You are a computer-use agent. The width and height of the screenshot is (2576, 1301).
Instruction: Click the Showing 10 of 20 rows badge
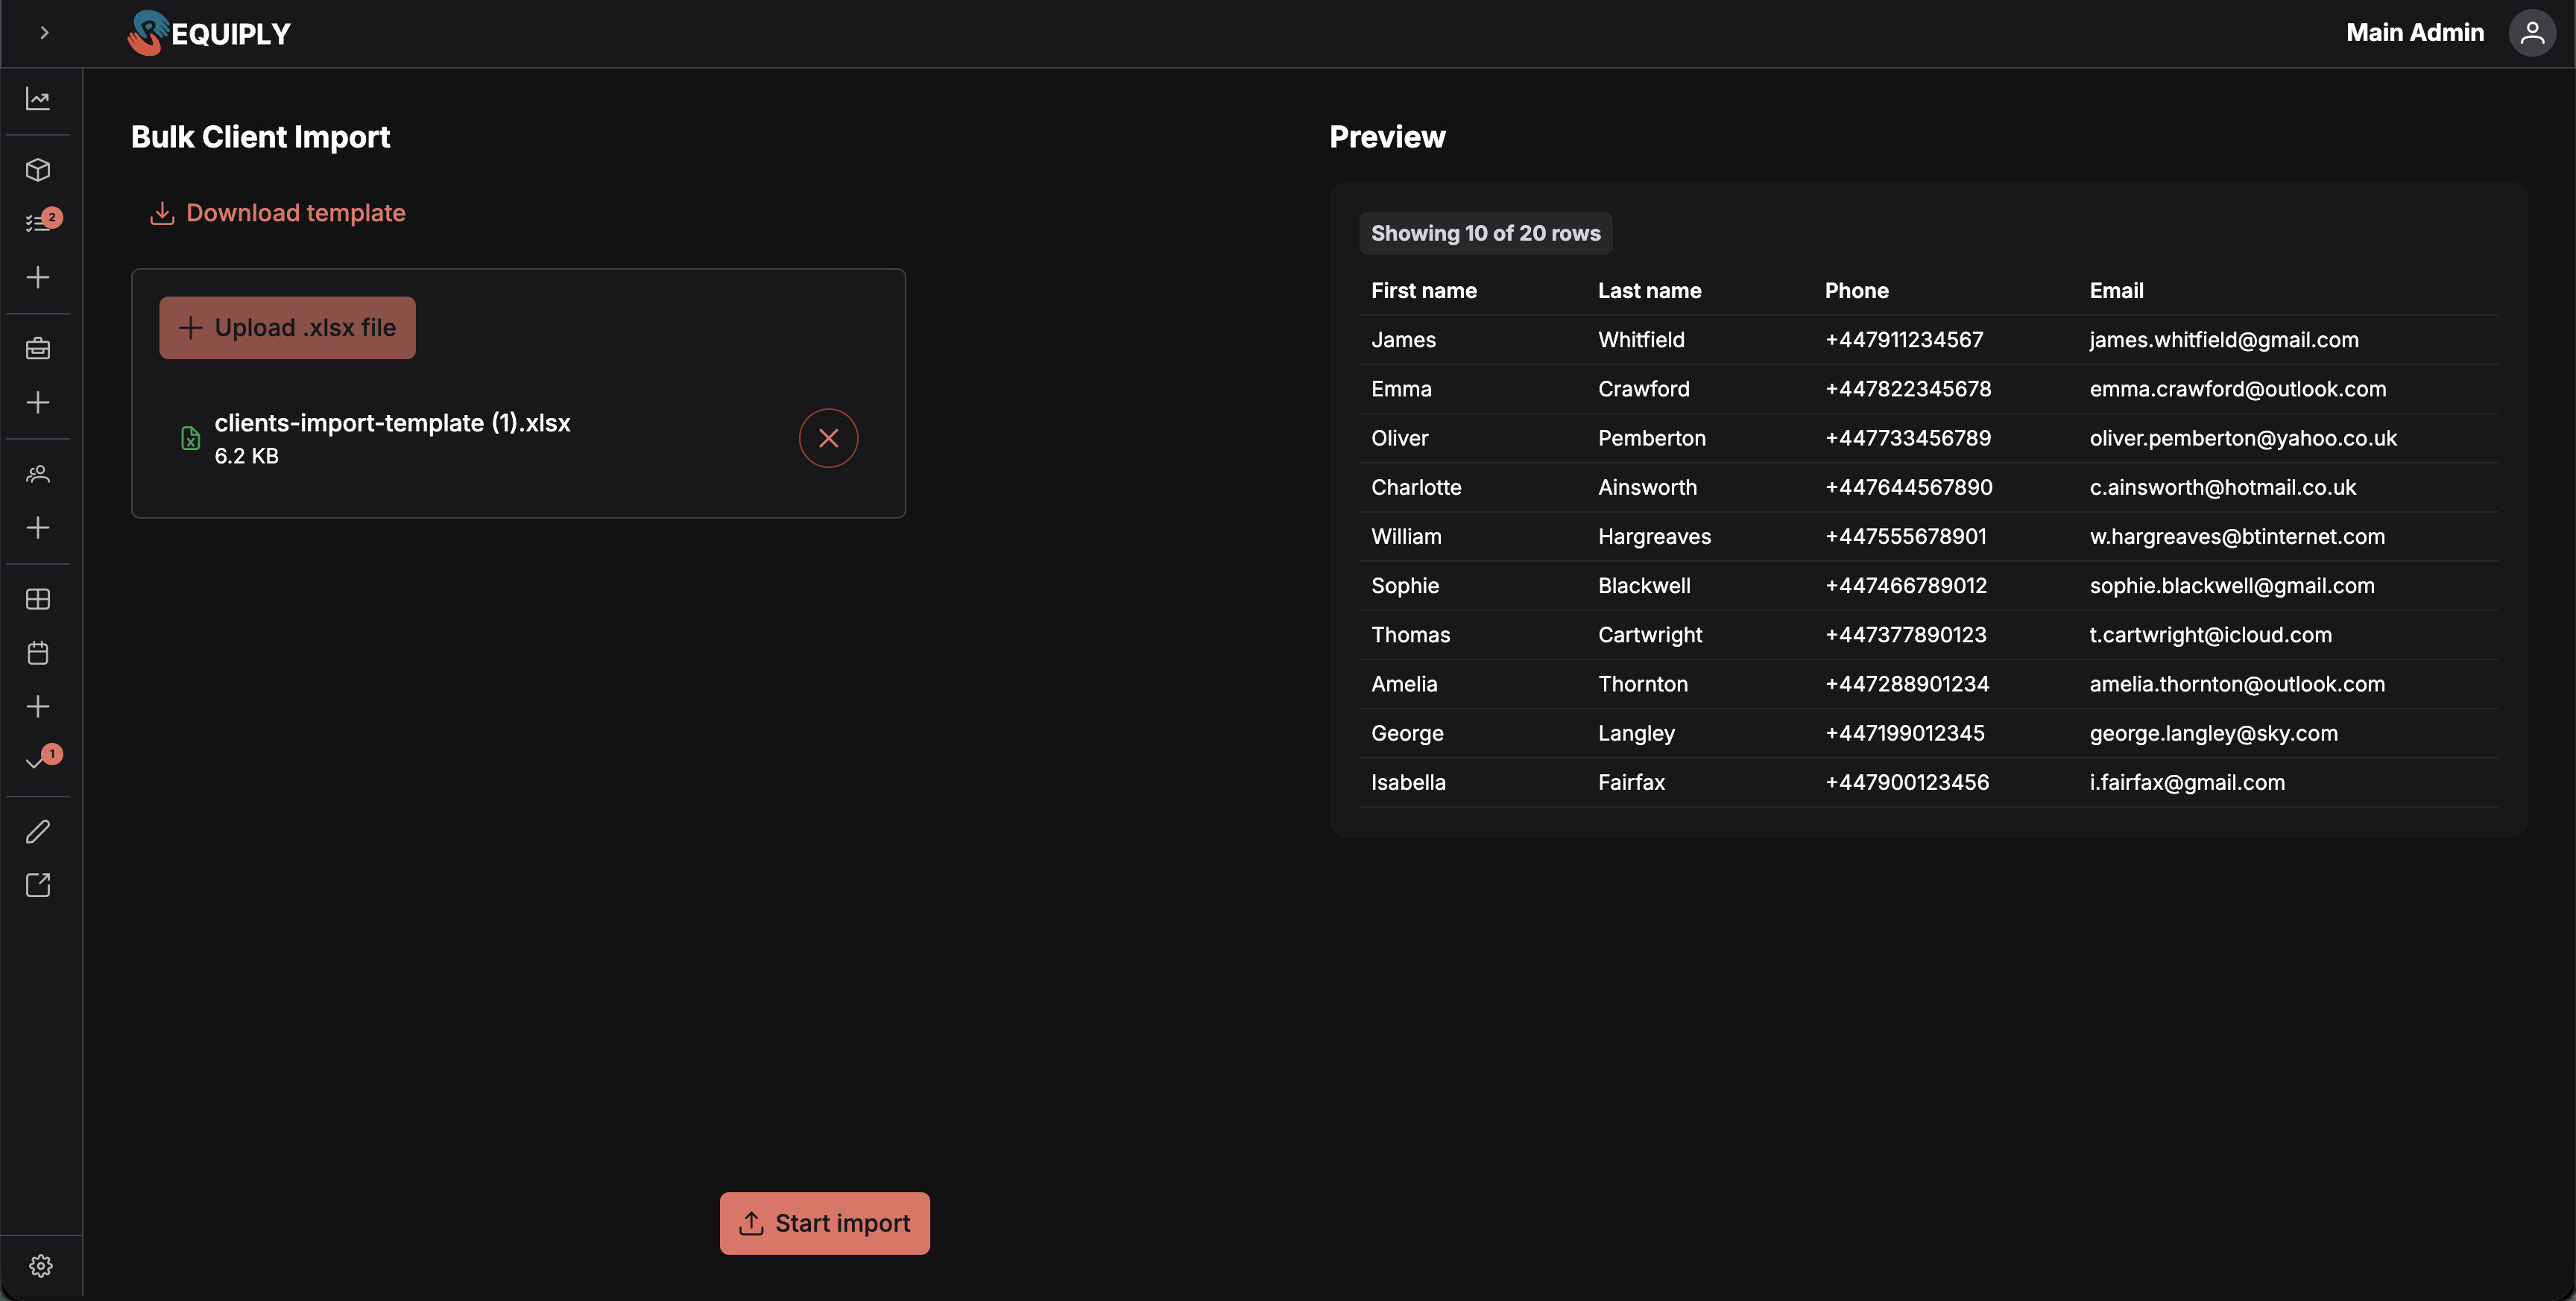click(x=1485, y=233)
